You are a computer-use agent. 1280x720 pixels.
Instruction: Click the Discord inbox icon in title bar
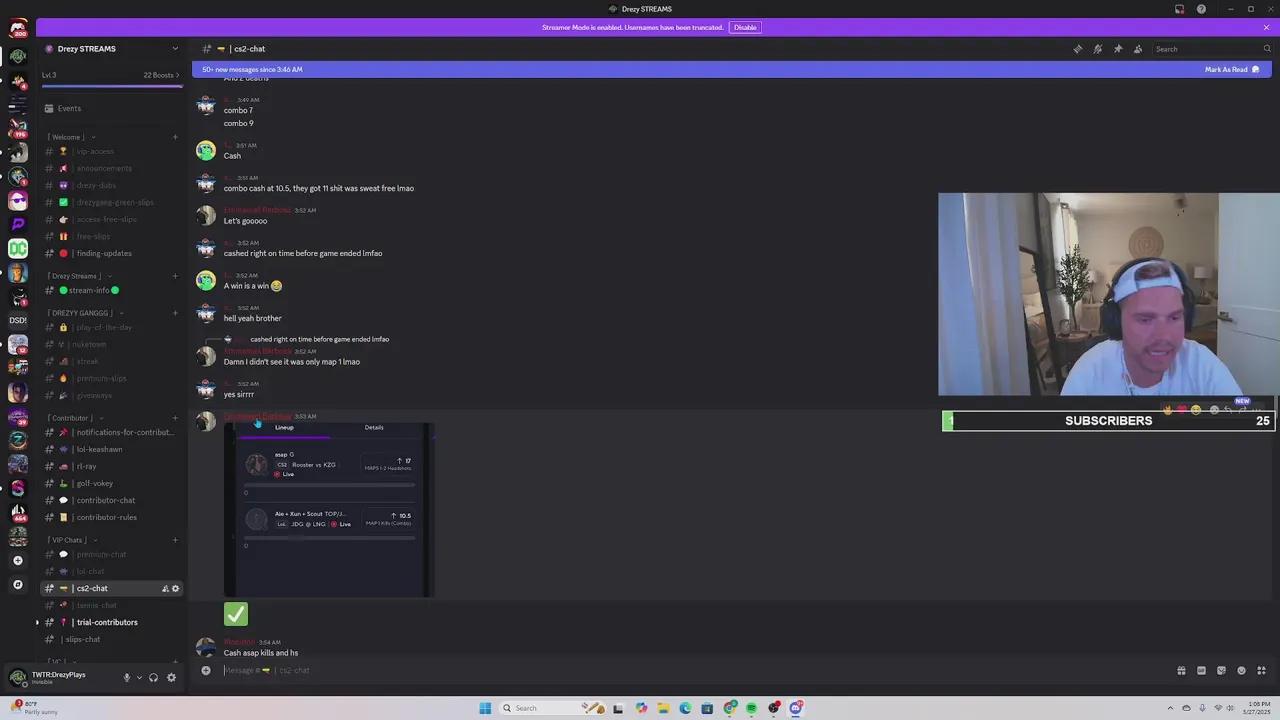[x=1179, y=9]
